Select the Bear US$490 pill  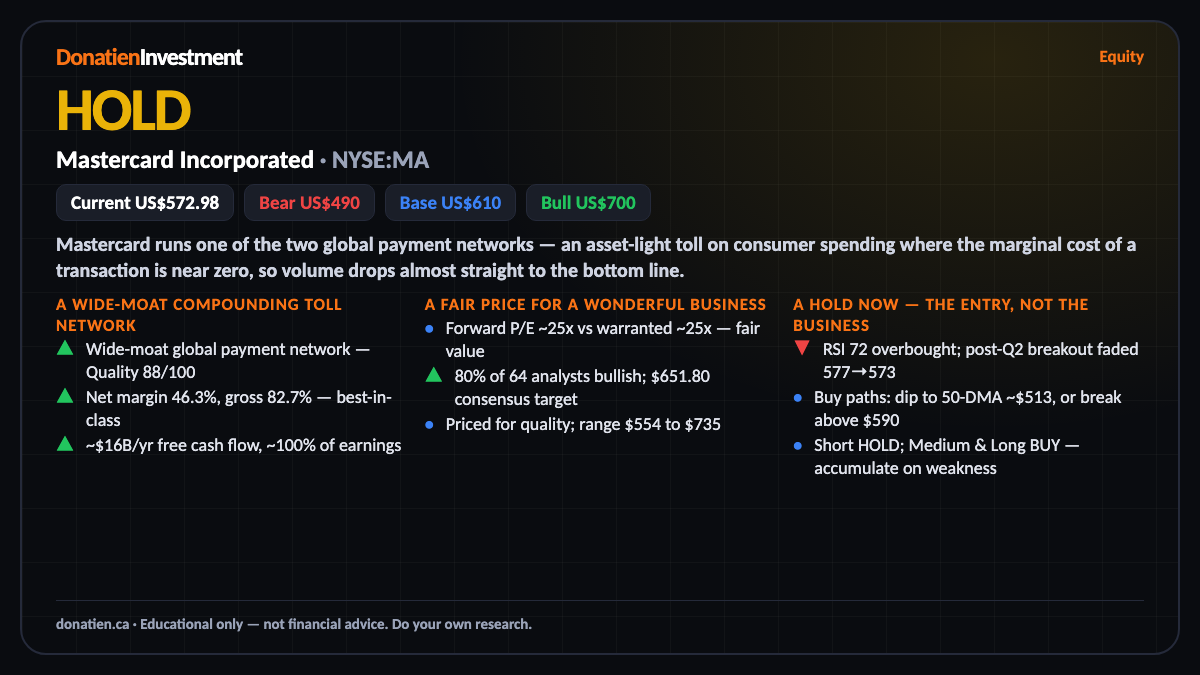click(310, 203)
